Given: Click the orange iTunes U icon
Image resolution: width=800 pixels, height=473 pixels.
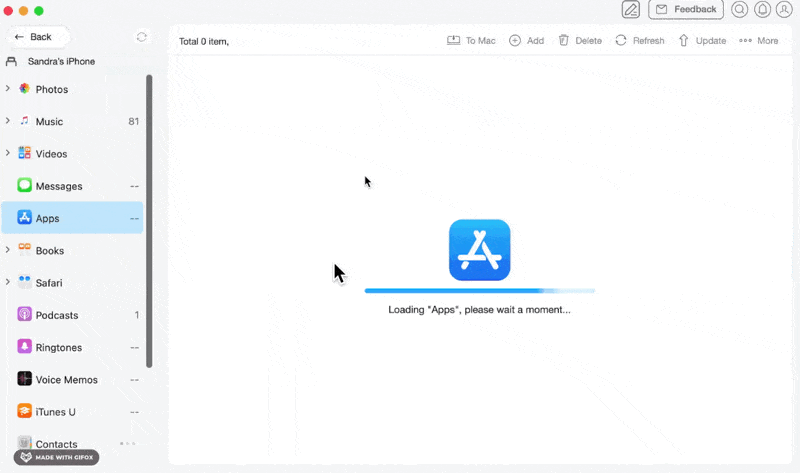Looking at the screenshot, I should click(x=24, y=411).
